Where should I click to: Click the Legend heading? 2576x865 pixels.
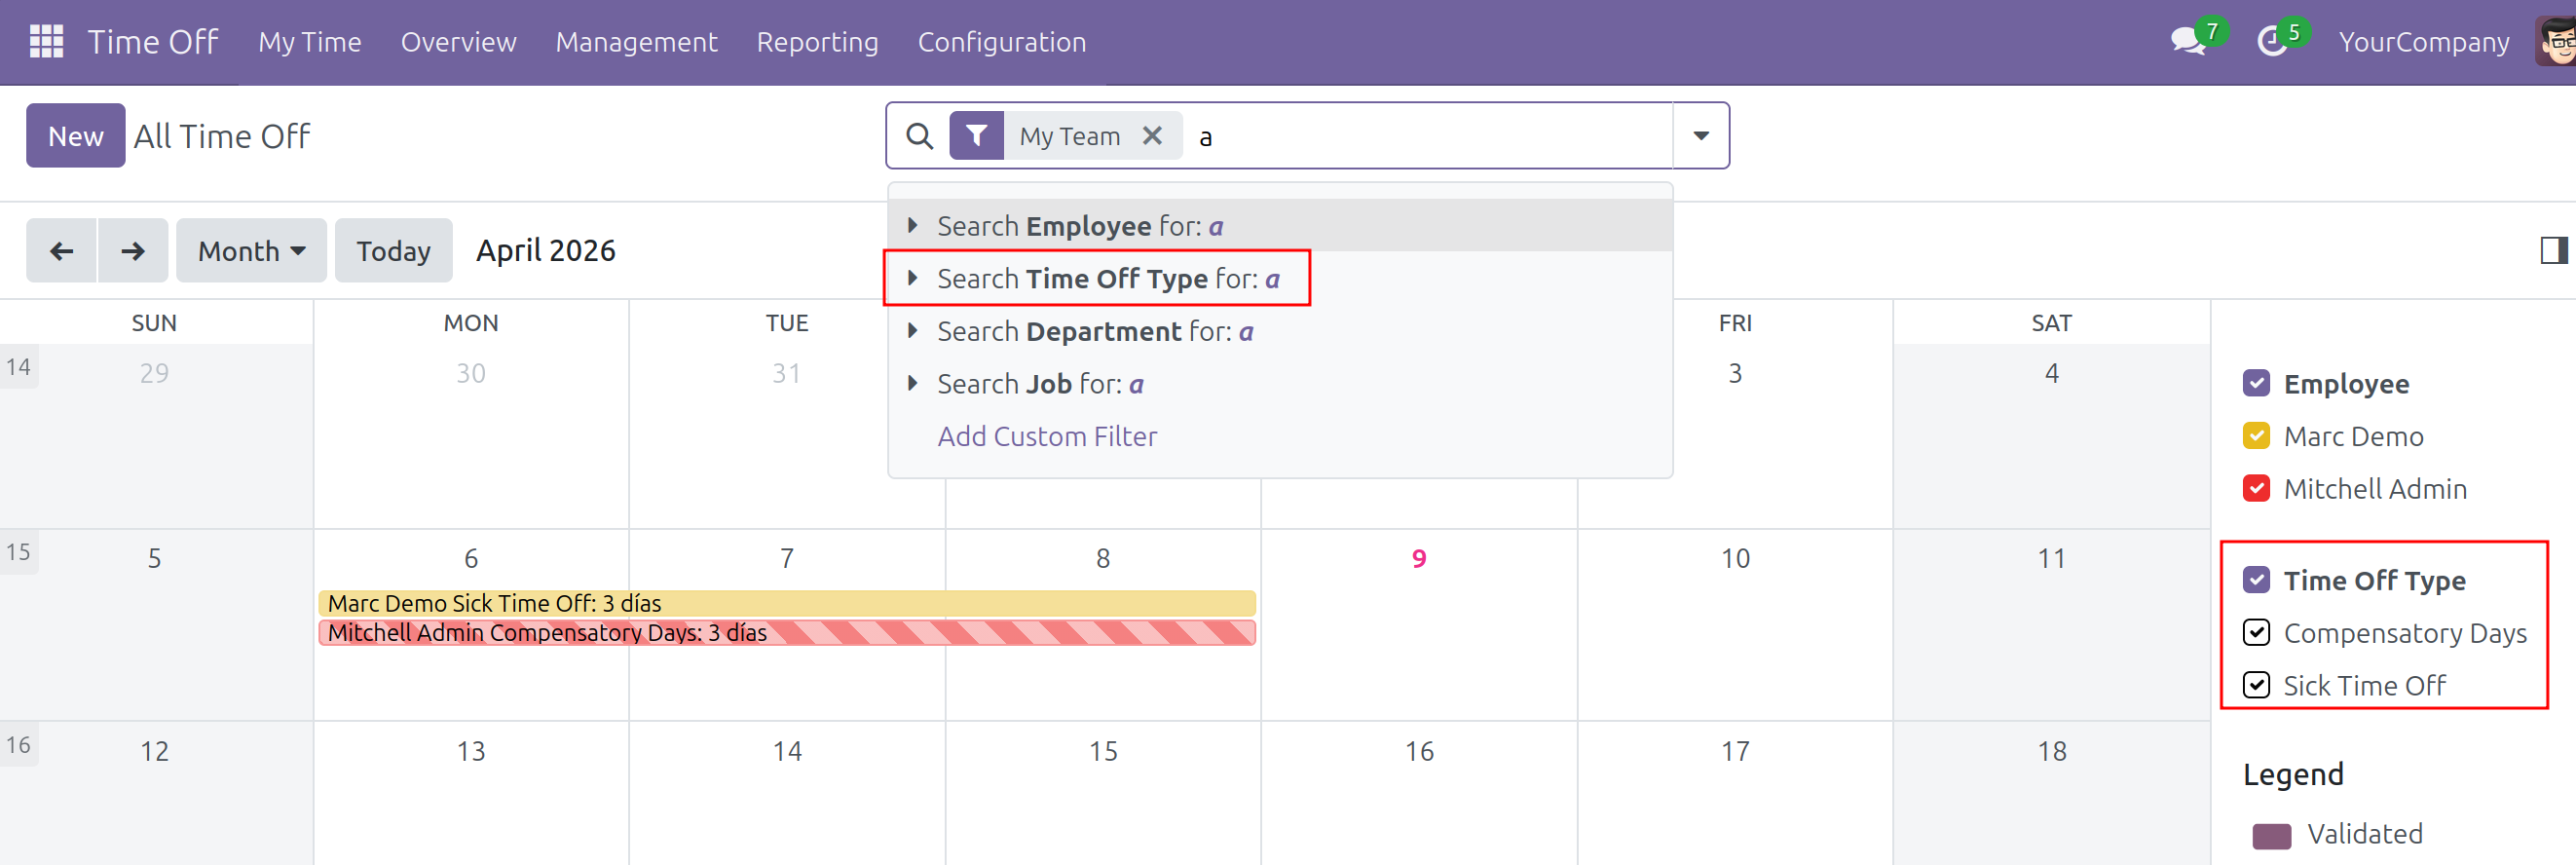tap(2292, 774)
